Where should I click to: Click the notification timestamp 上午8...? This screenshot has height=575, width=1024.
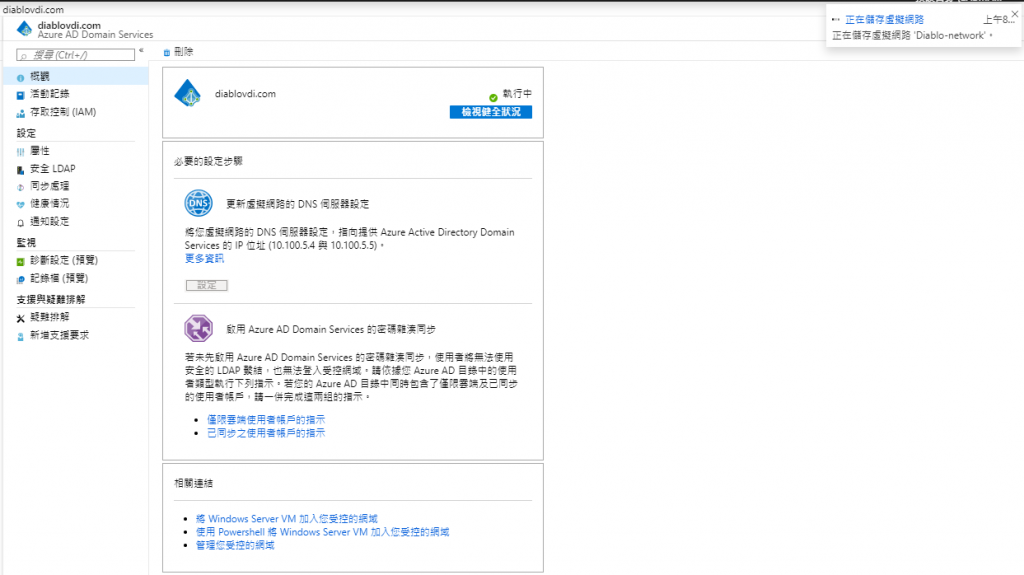pyautogui.click(x=999, y=20)
